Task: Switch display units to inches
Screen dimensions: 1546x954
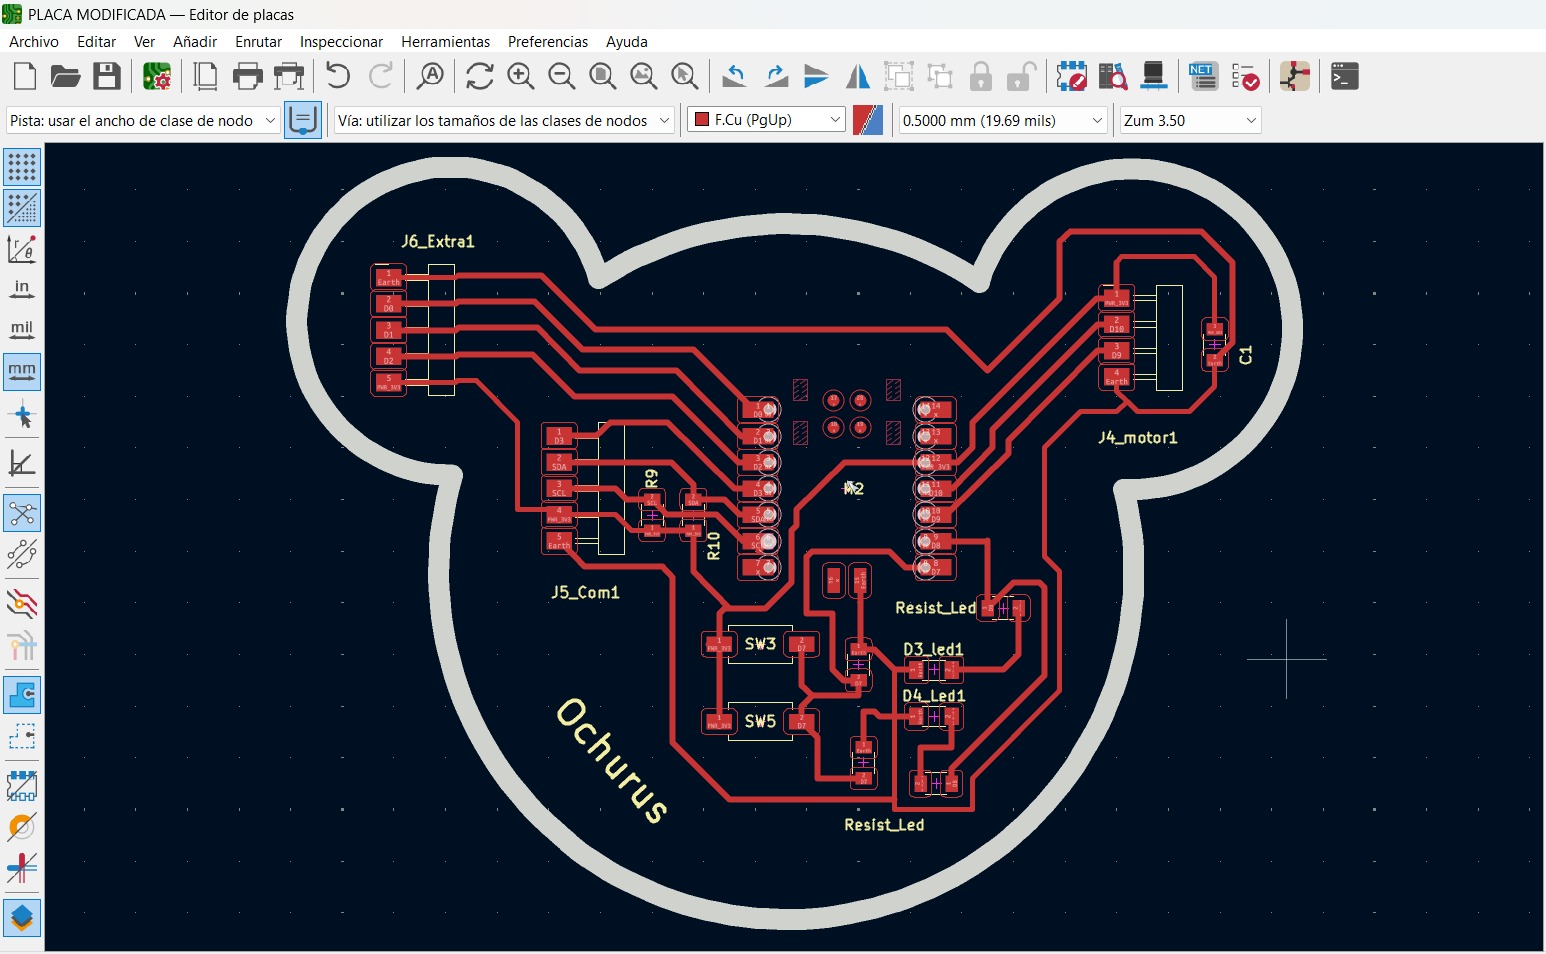Action: (23, 289)
